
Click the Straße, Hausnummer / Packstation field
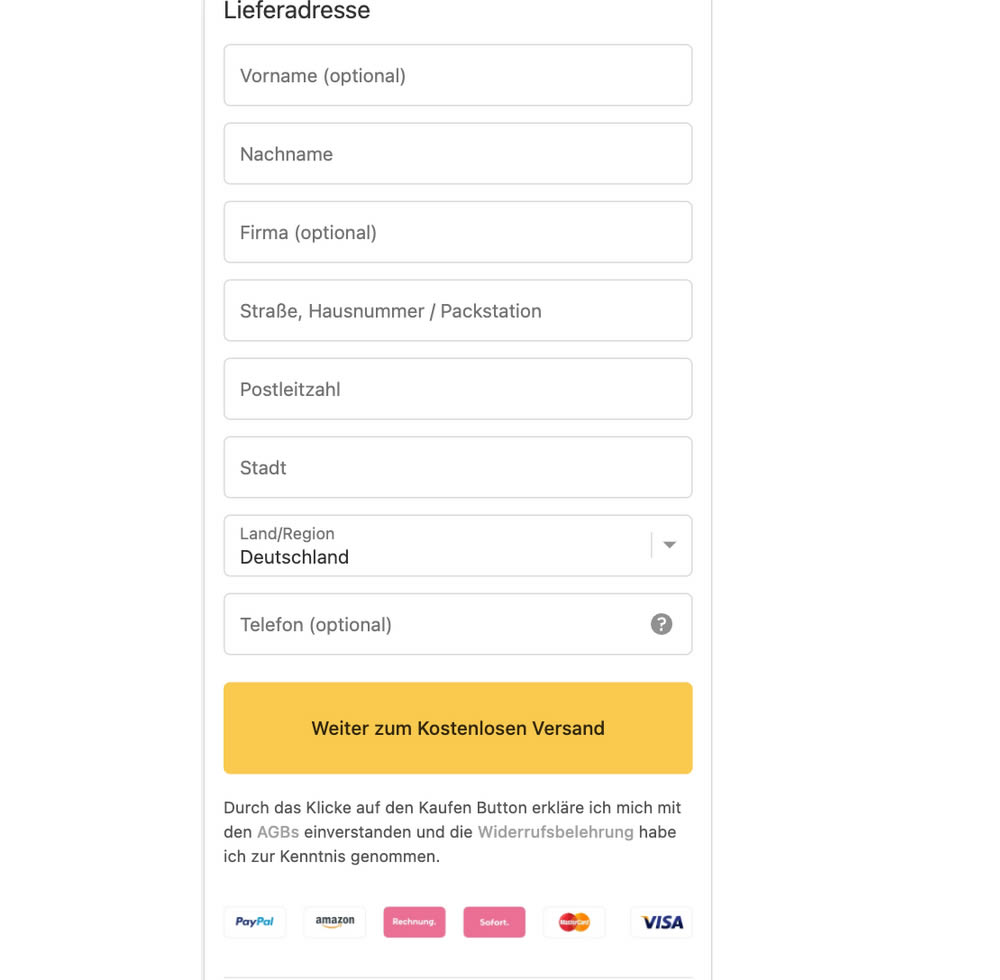458,311
